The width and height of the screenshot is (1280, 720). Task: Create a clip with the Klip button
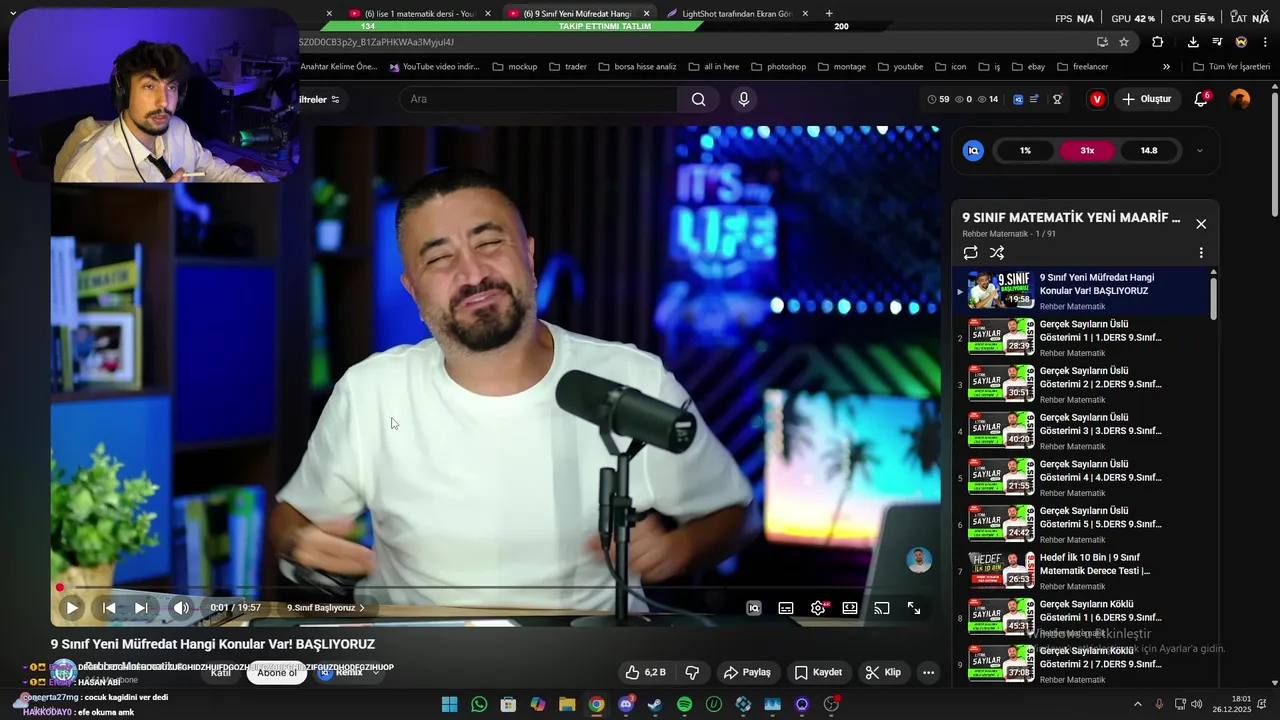coord(883,672)
